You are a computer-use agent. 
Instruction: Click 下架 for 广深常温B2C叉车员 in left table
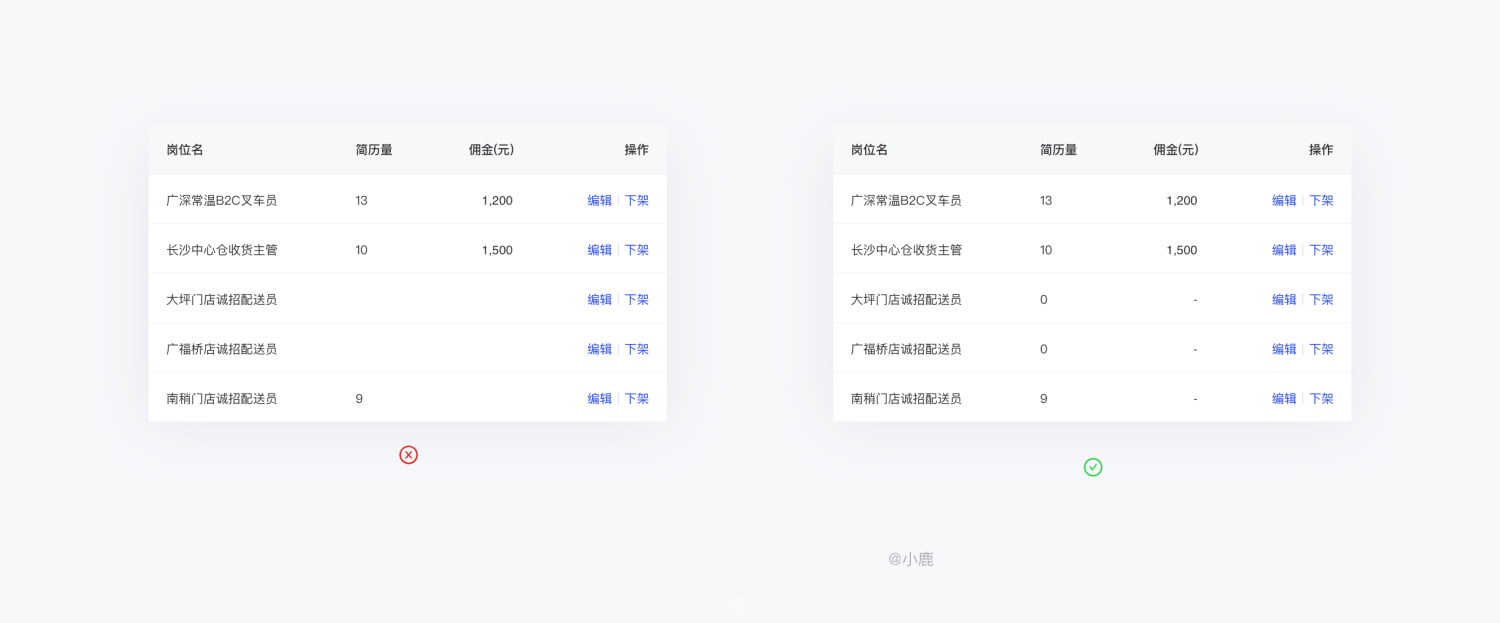tap(637, 200)
